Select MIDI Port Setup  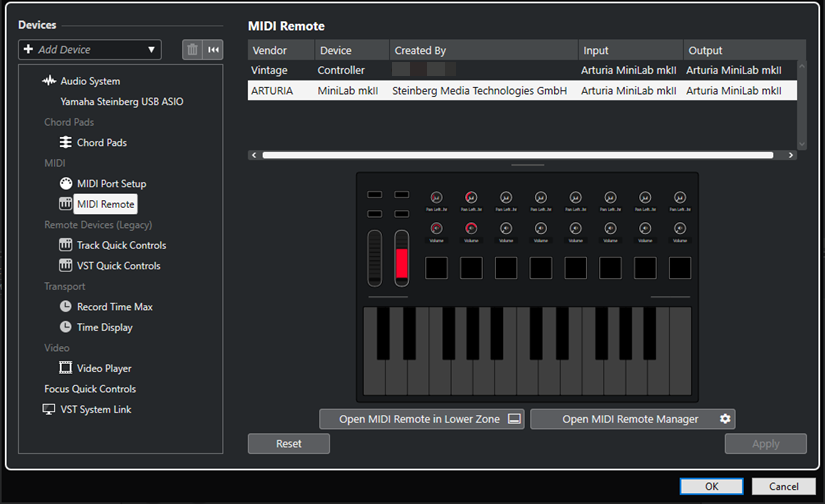(x=112, y=184)
